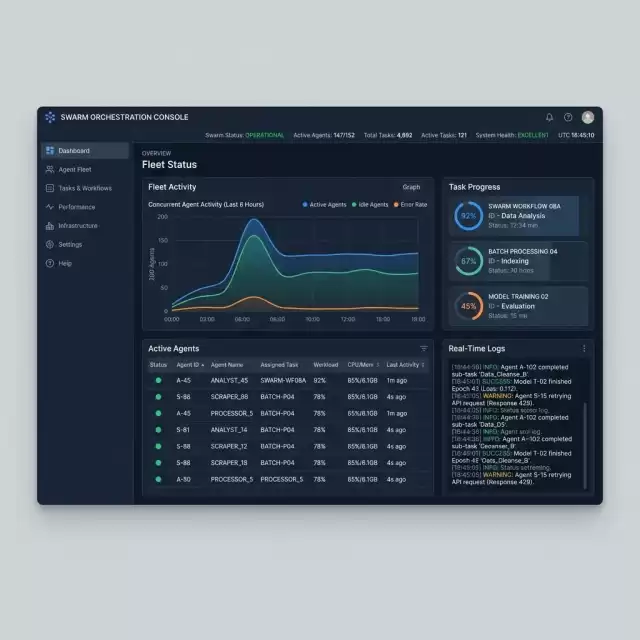Click the 45% progress ring

[469, 306]
